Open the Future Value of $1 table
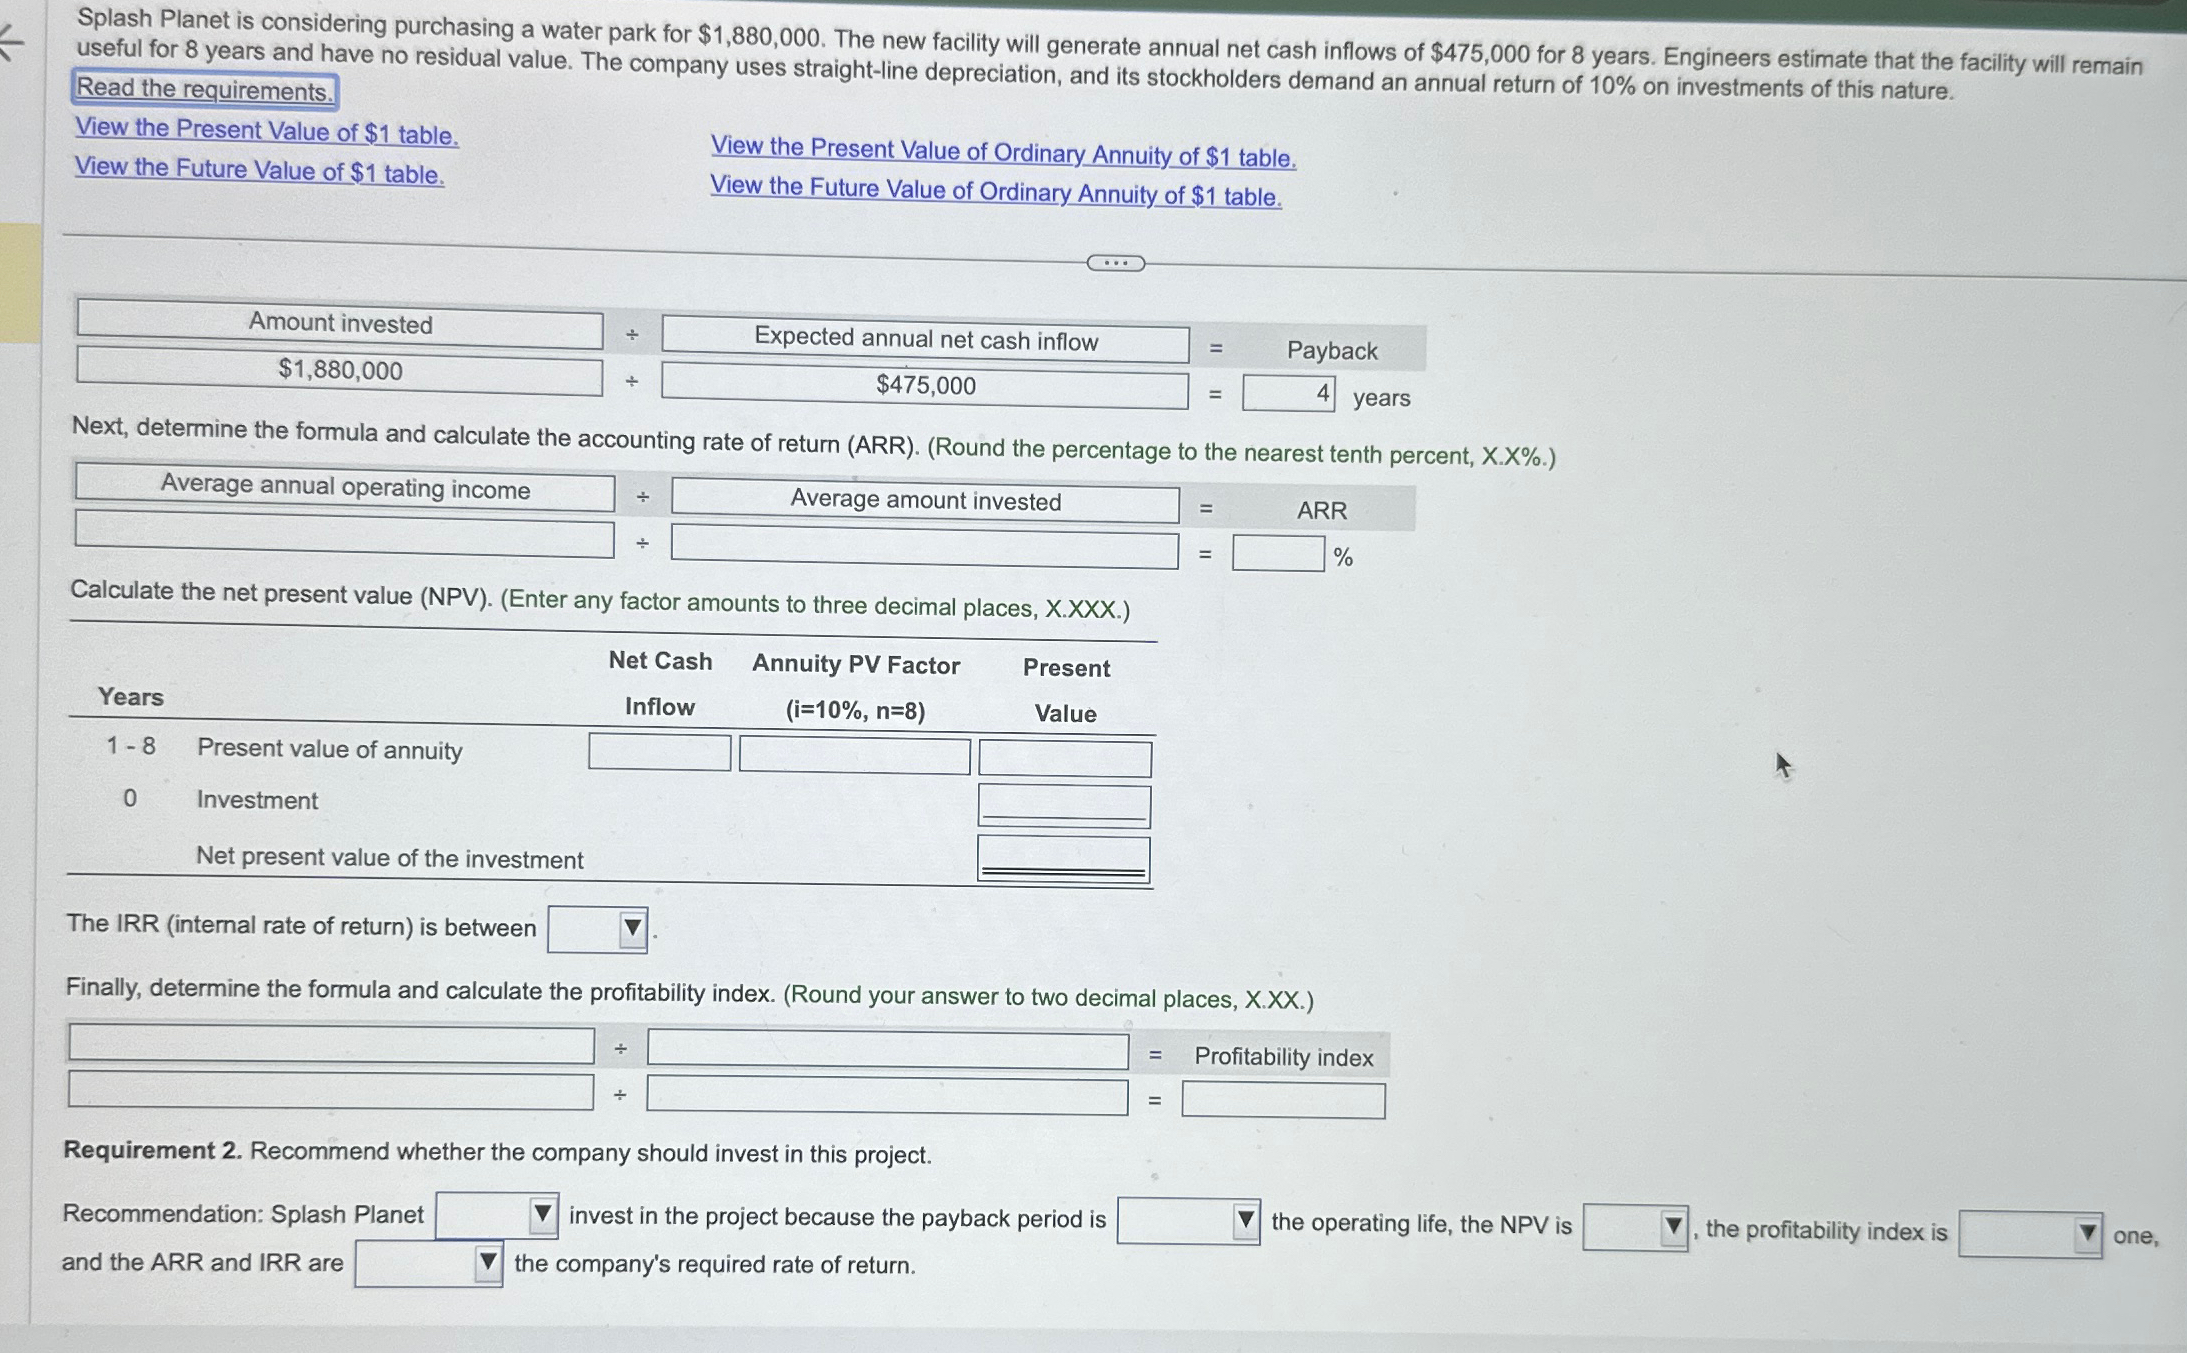2187x1353 pixels. click(x=259, y=170)
